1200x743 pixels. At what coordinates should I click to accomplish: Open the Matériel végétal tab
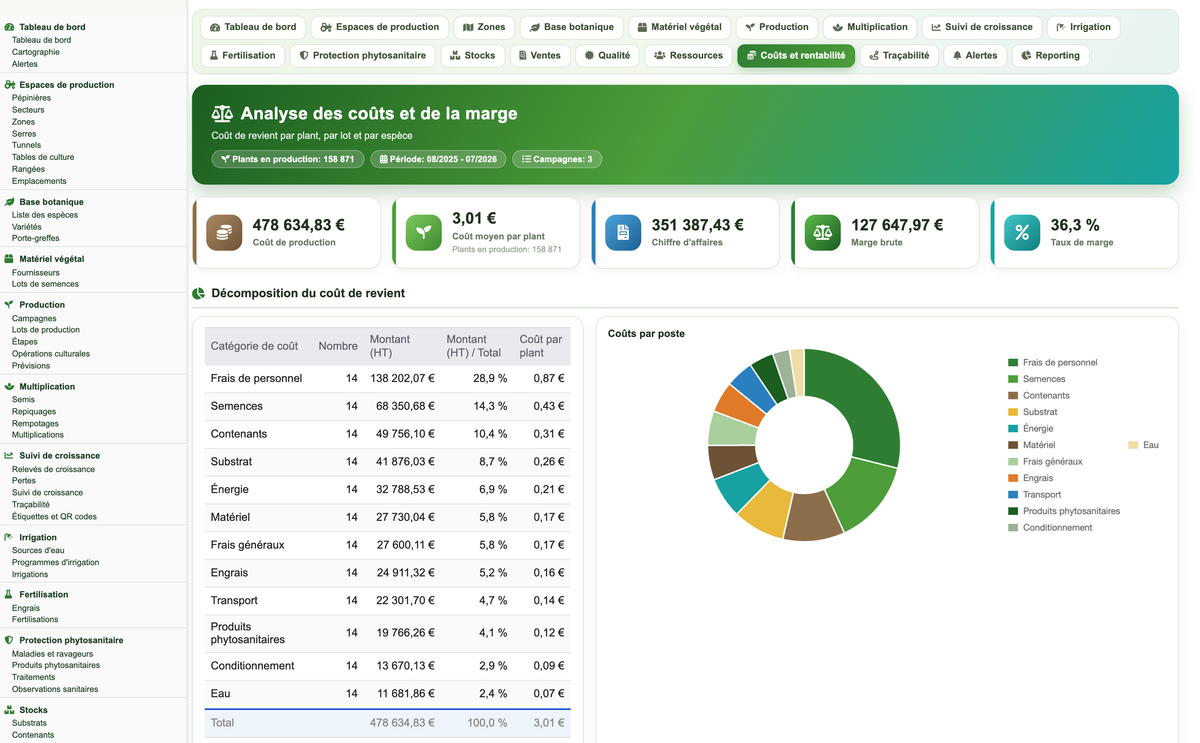click(x=679, y=27)
